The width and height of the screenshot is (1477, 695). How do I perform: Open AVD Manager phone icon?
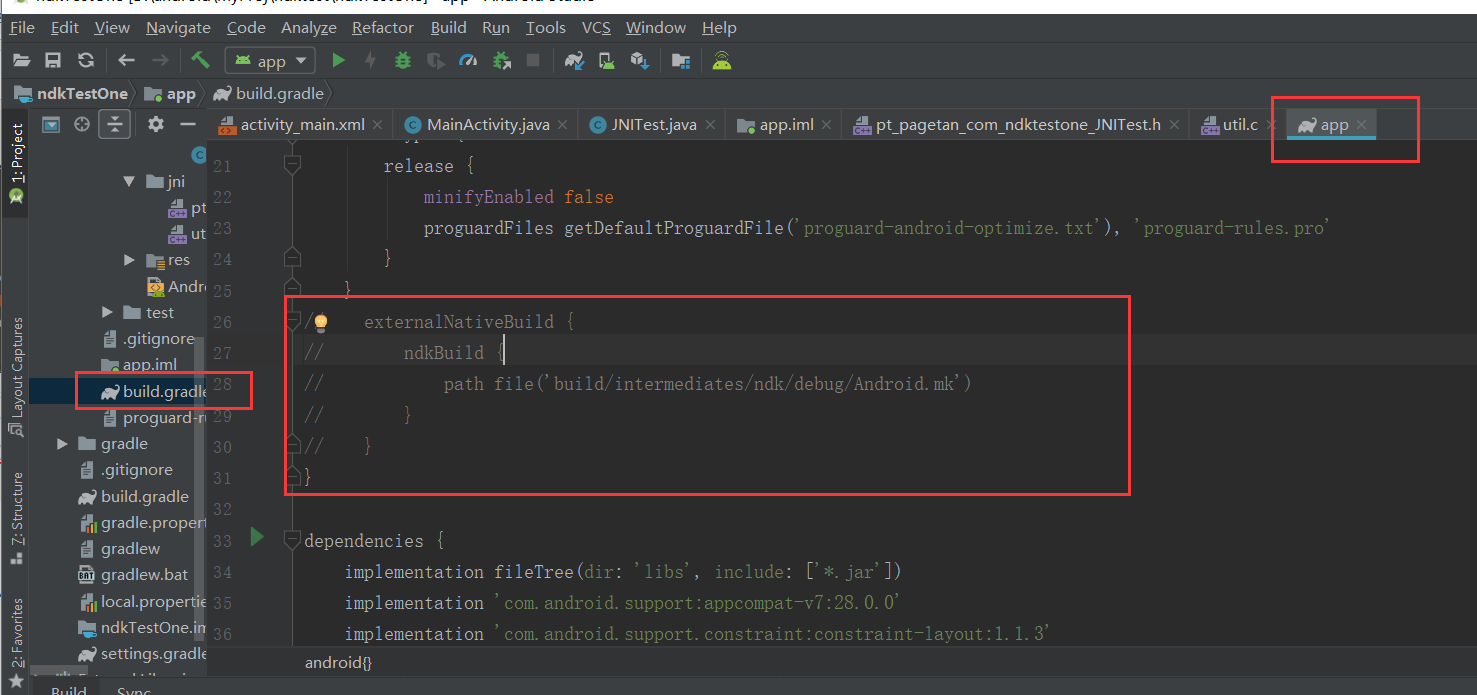click(607, 61)
